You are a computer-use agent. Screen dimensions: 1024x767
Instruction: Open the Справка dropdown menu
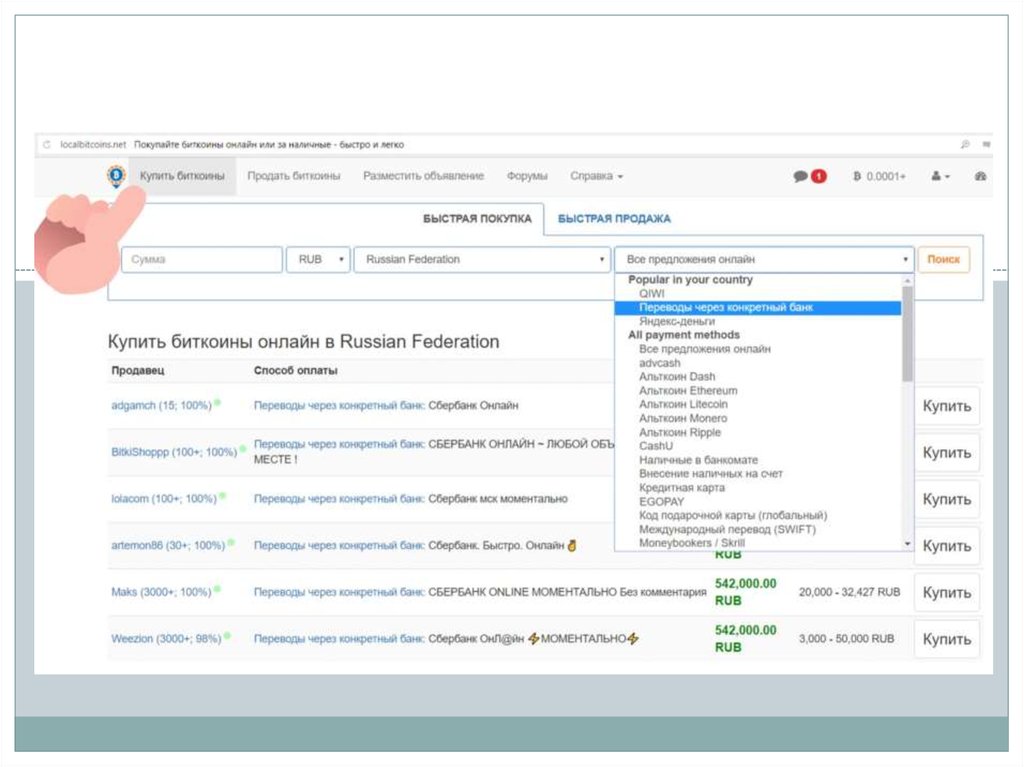tap(596, 176)
